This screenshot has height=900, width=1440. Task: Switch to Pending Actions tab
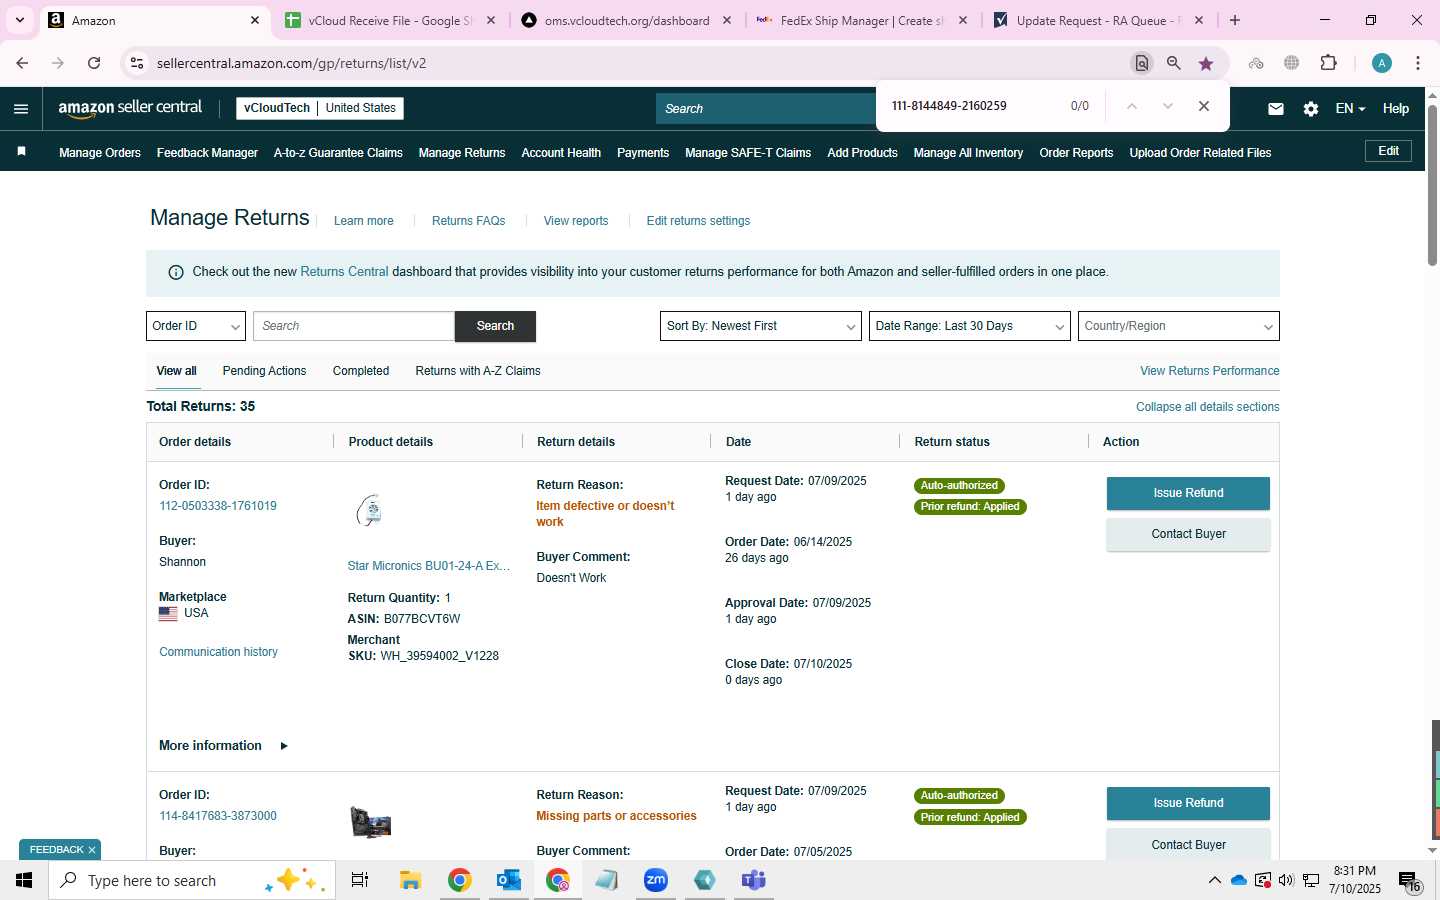tap(264, 371)
